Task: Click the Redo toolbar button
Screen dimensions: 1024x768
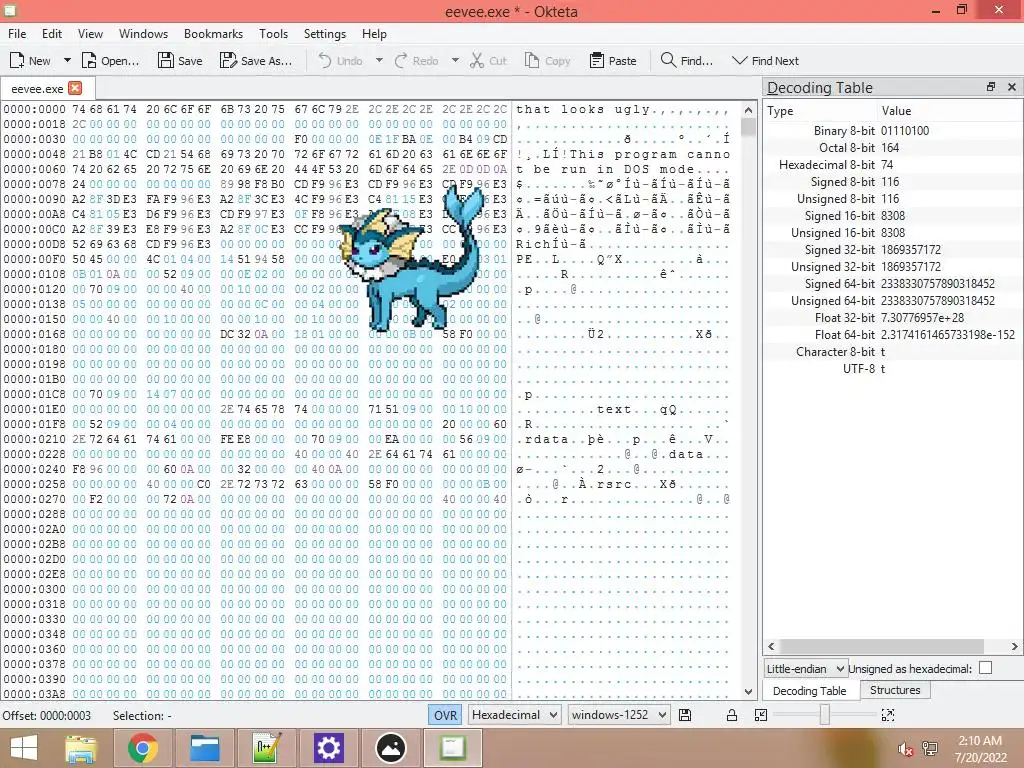Action: pos(416,61)
